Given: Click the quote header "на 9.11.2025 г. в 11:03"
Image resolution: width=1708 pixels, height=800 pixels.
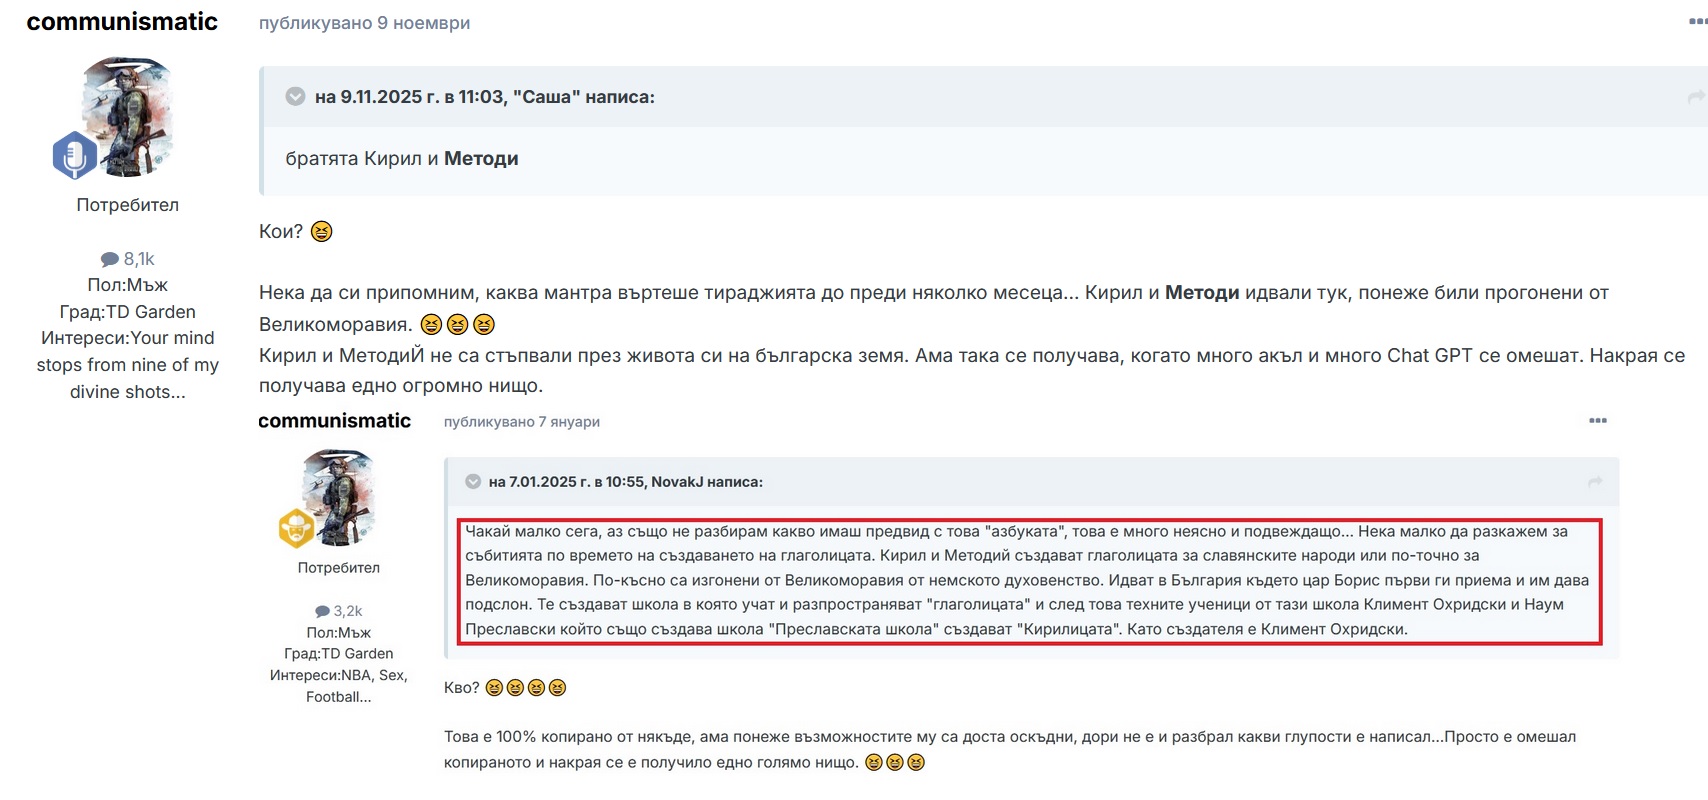Looking at the screenshot, I should (485, 97).
